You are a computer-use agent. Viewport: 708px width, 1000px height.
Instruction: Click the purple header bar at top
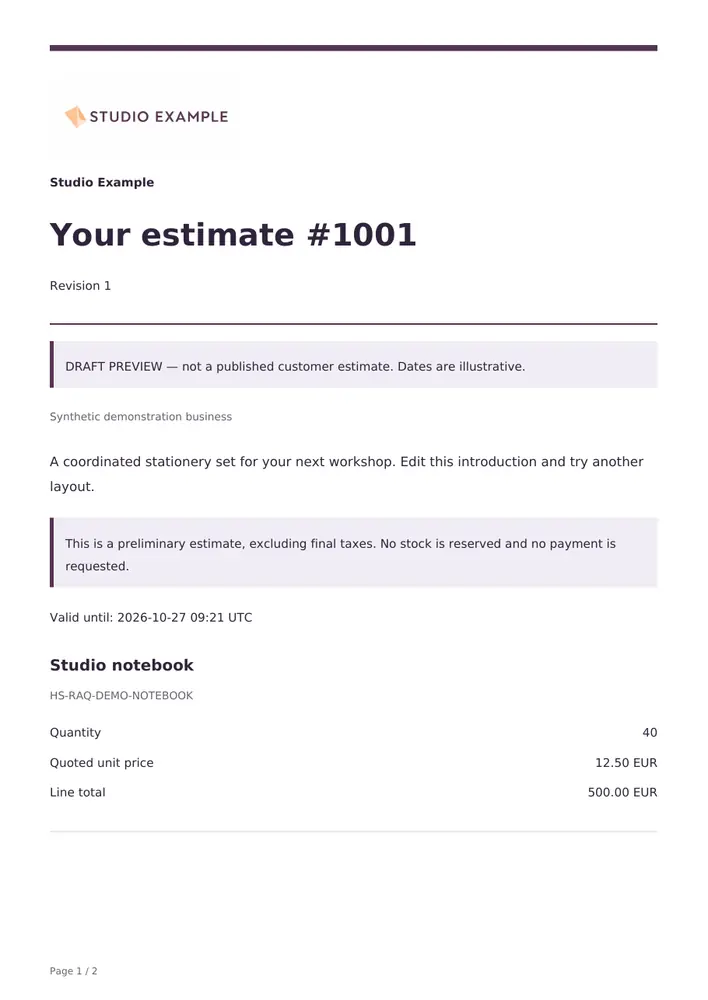coord(353,48)
